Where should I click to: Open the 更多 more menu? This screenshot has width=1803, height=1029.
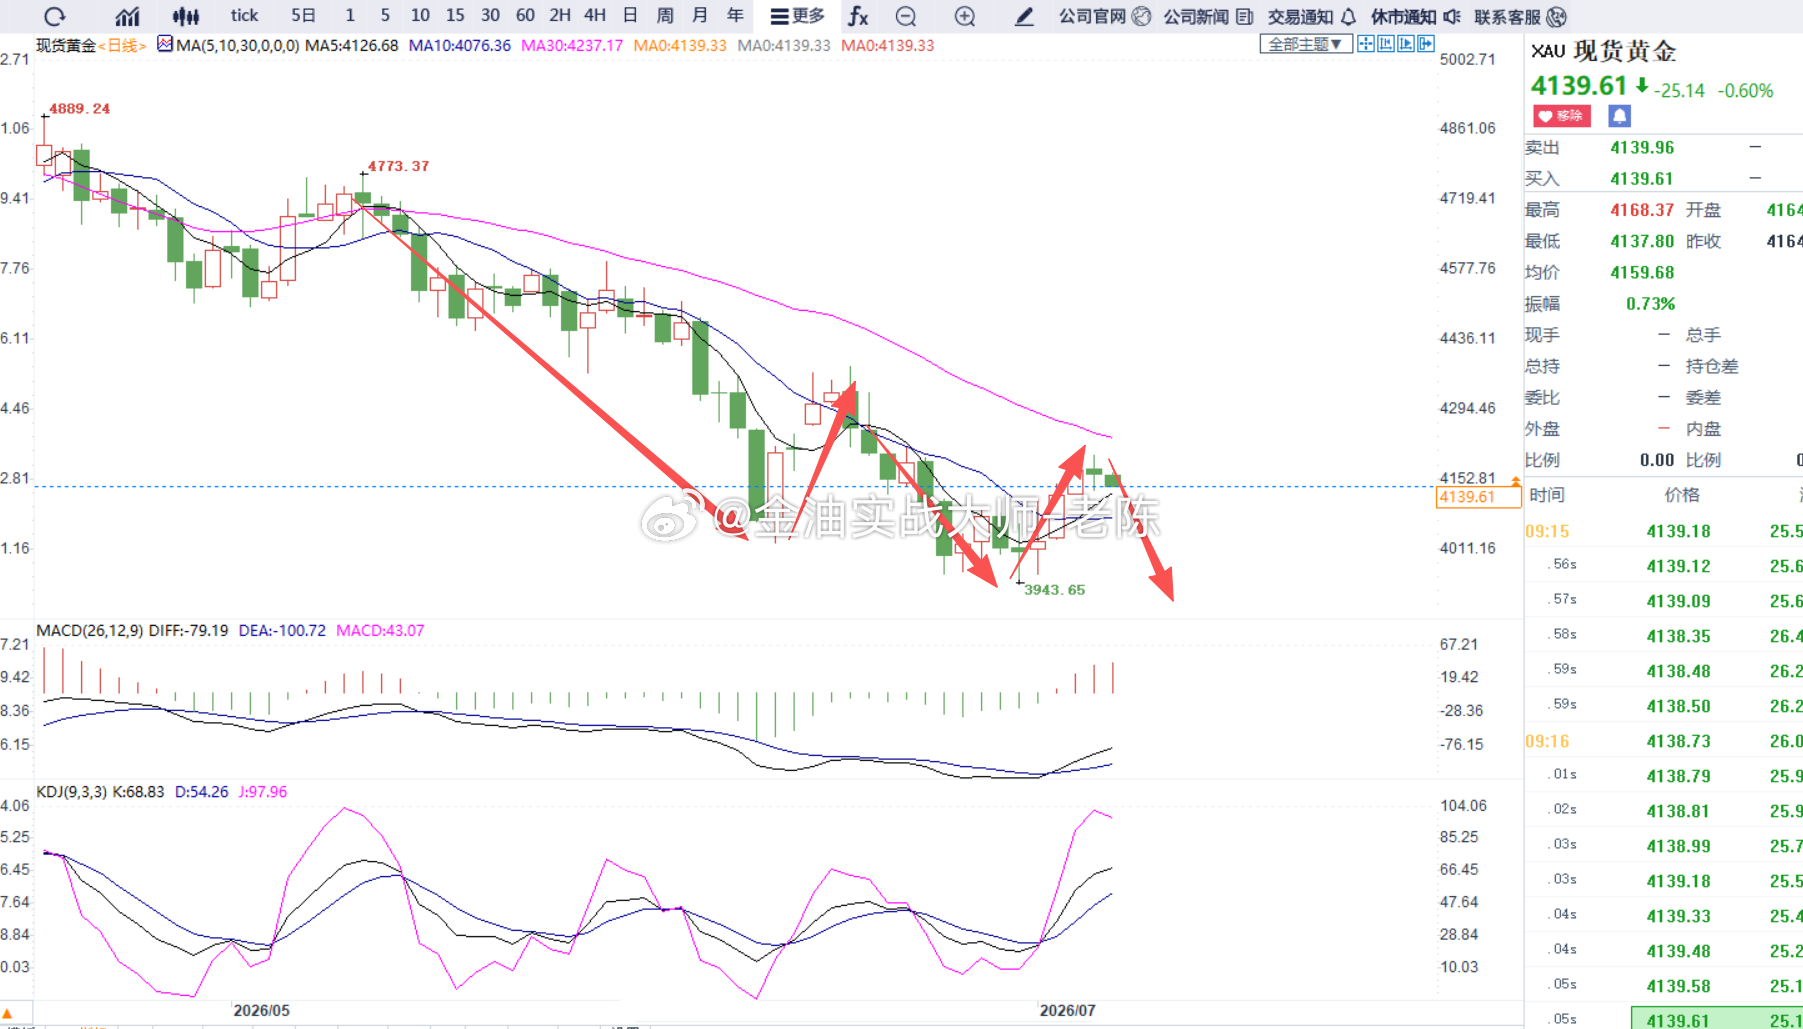point(798,16)
